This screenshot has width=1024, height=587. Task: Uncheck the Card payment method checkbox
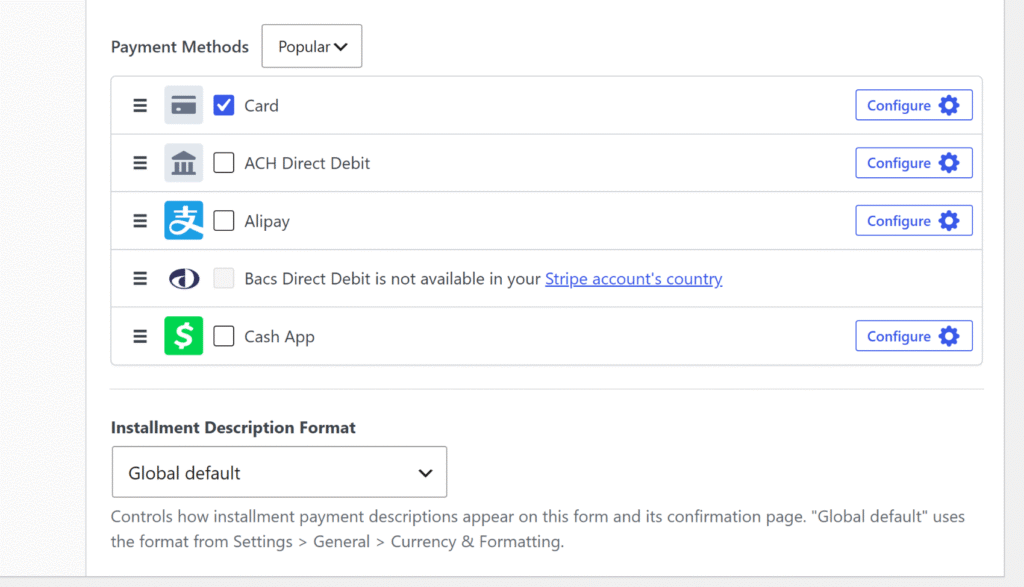(x=223, y=105)
